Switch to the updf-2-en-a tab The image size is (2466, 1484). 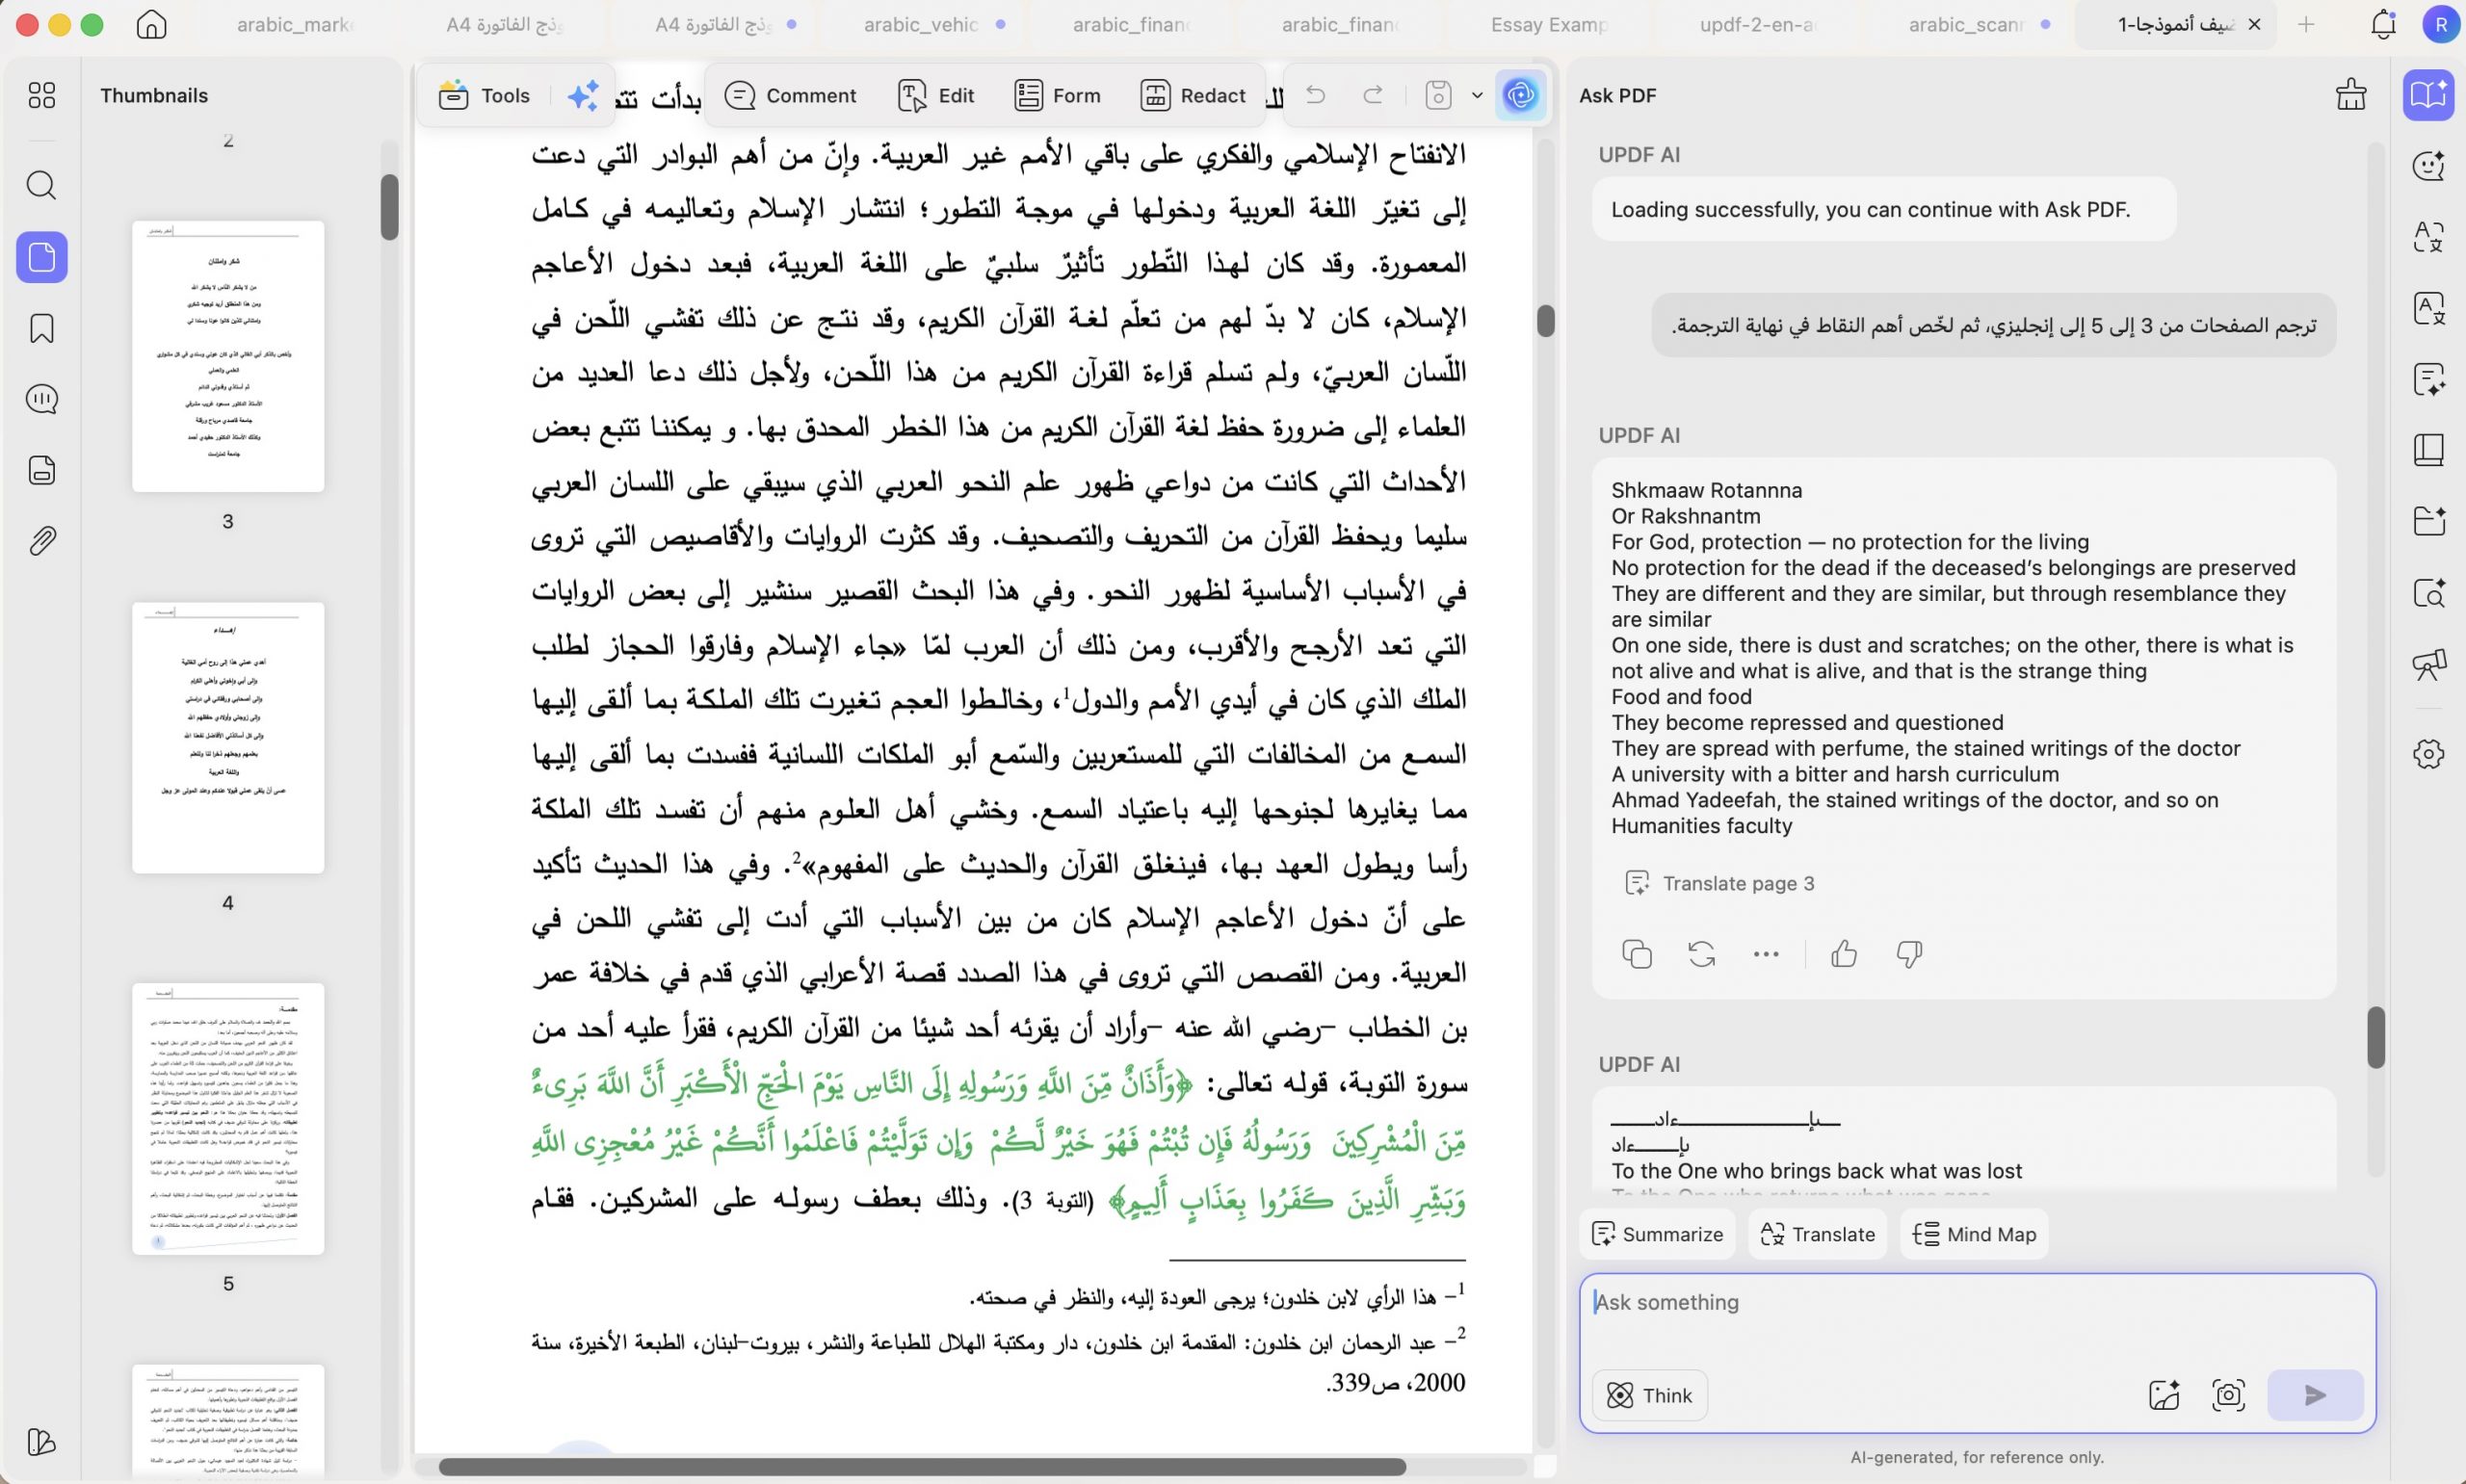[x=1757, y=24]
